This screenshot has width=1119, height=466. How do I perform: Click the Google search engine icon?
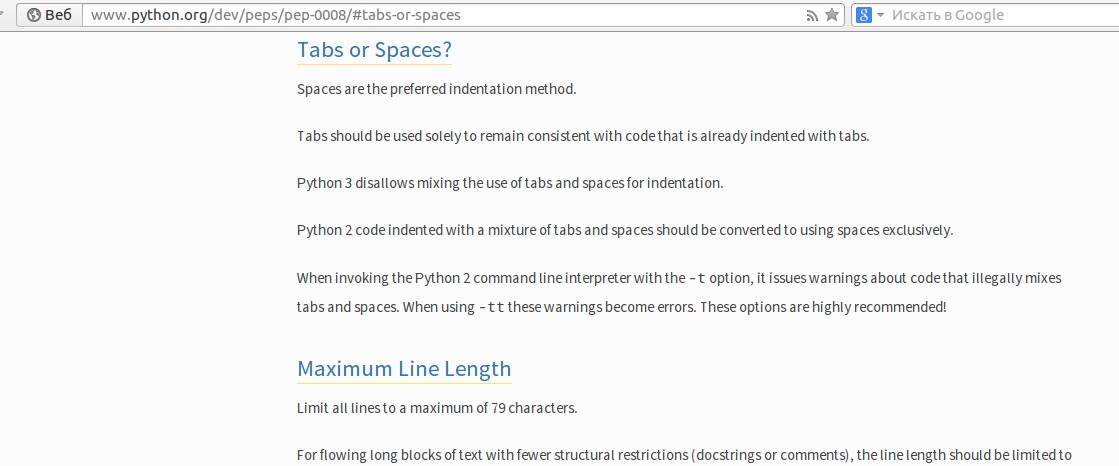pos(864,15)
